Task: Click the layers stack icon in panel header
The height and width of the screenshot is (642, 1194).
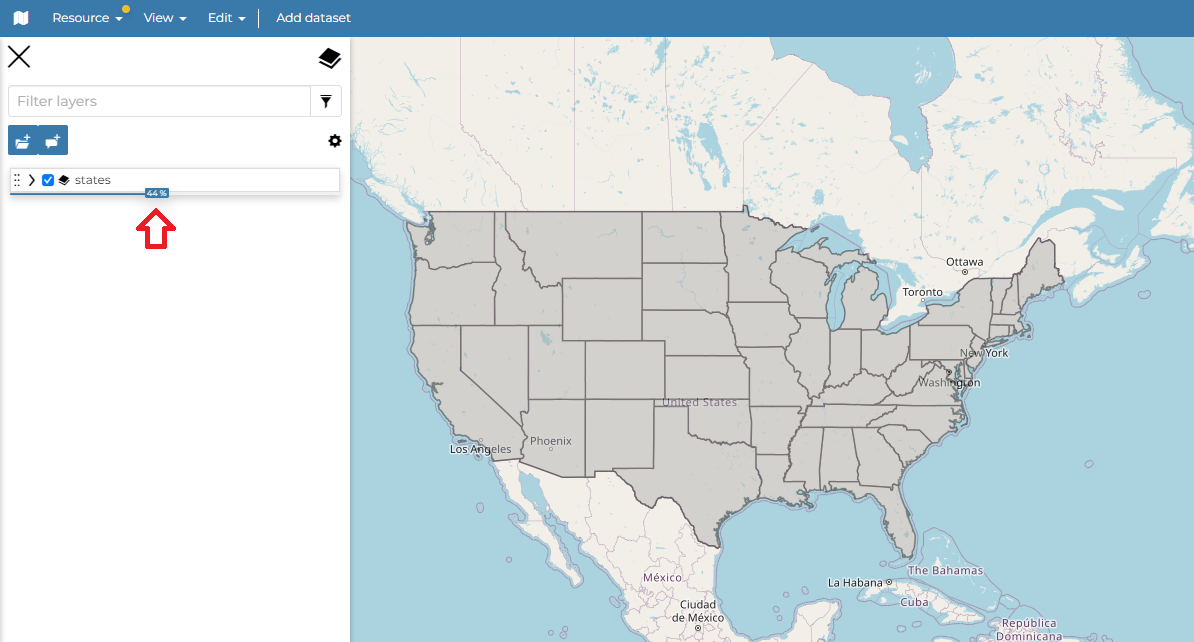Action: (329, 59)
